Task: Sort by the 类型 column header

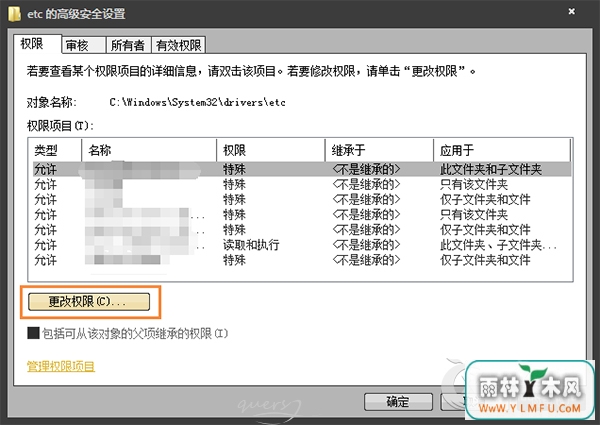Action: pos(55,150)
